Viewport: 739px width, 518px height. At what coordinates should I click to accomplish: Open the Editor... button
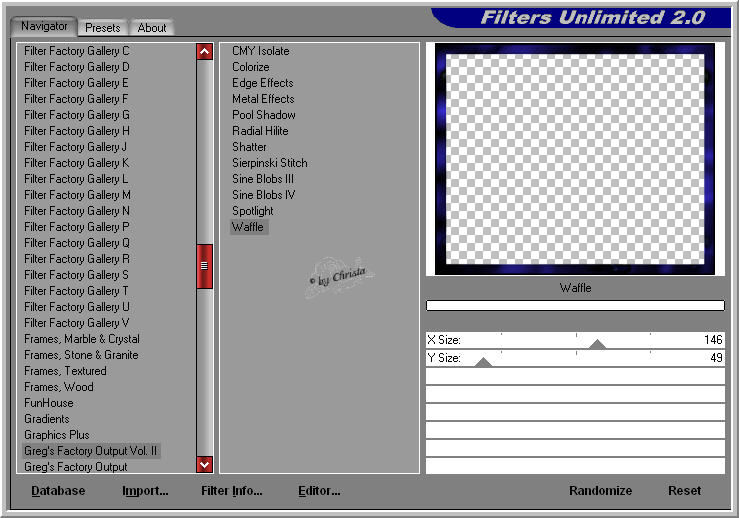(x=319, y=491)
